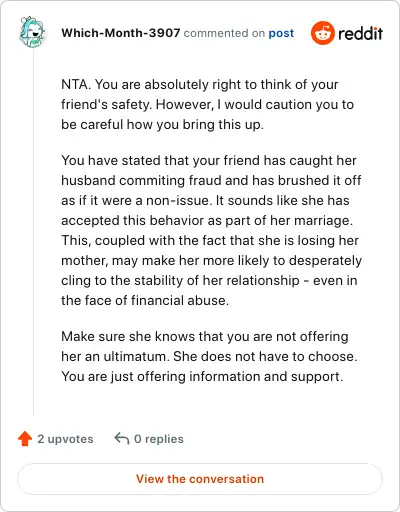Click the reddit wordmark text
The image size is (400, 512).
tap(360, 33)
